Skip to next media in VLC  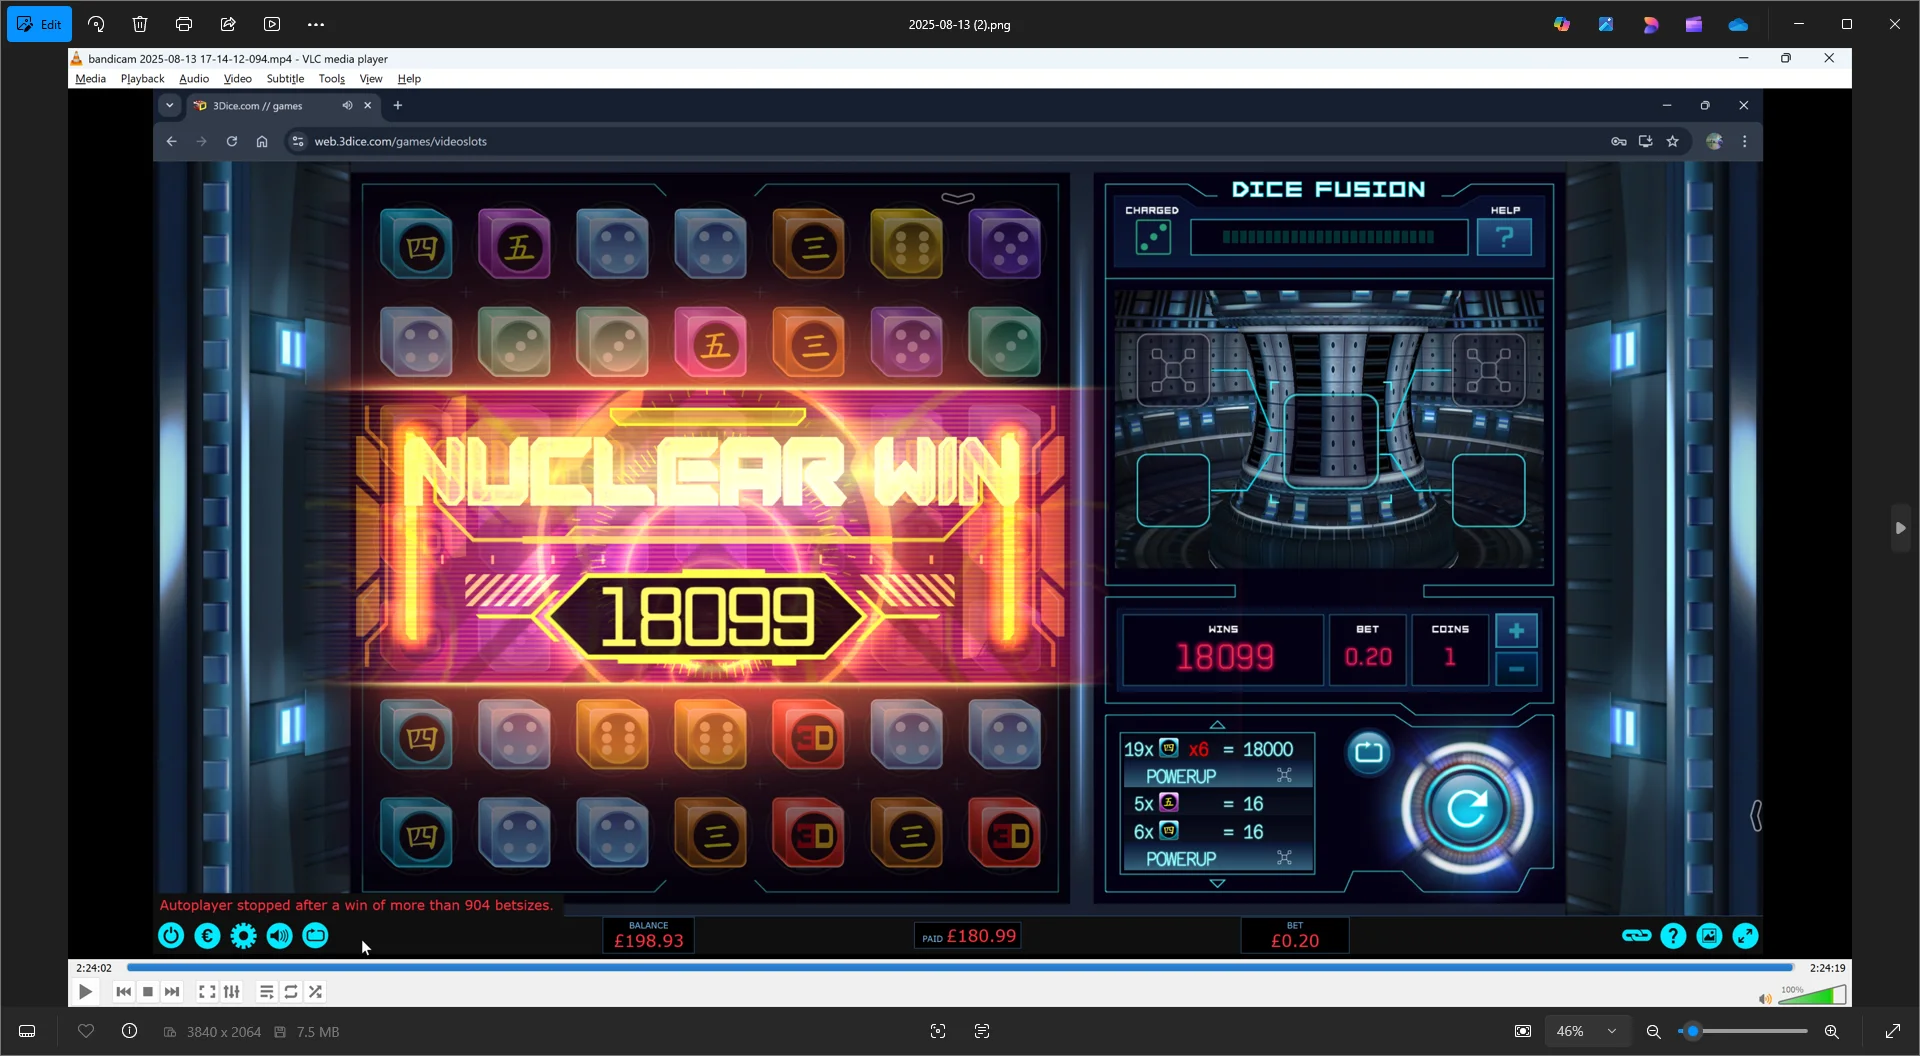tap(172, 992)
